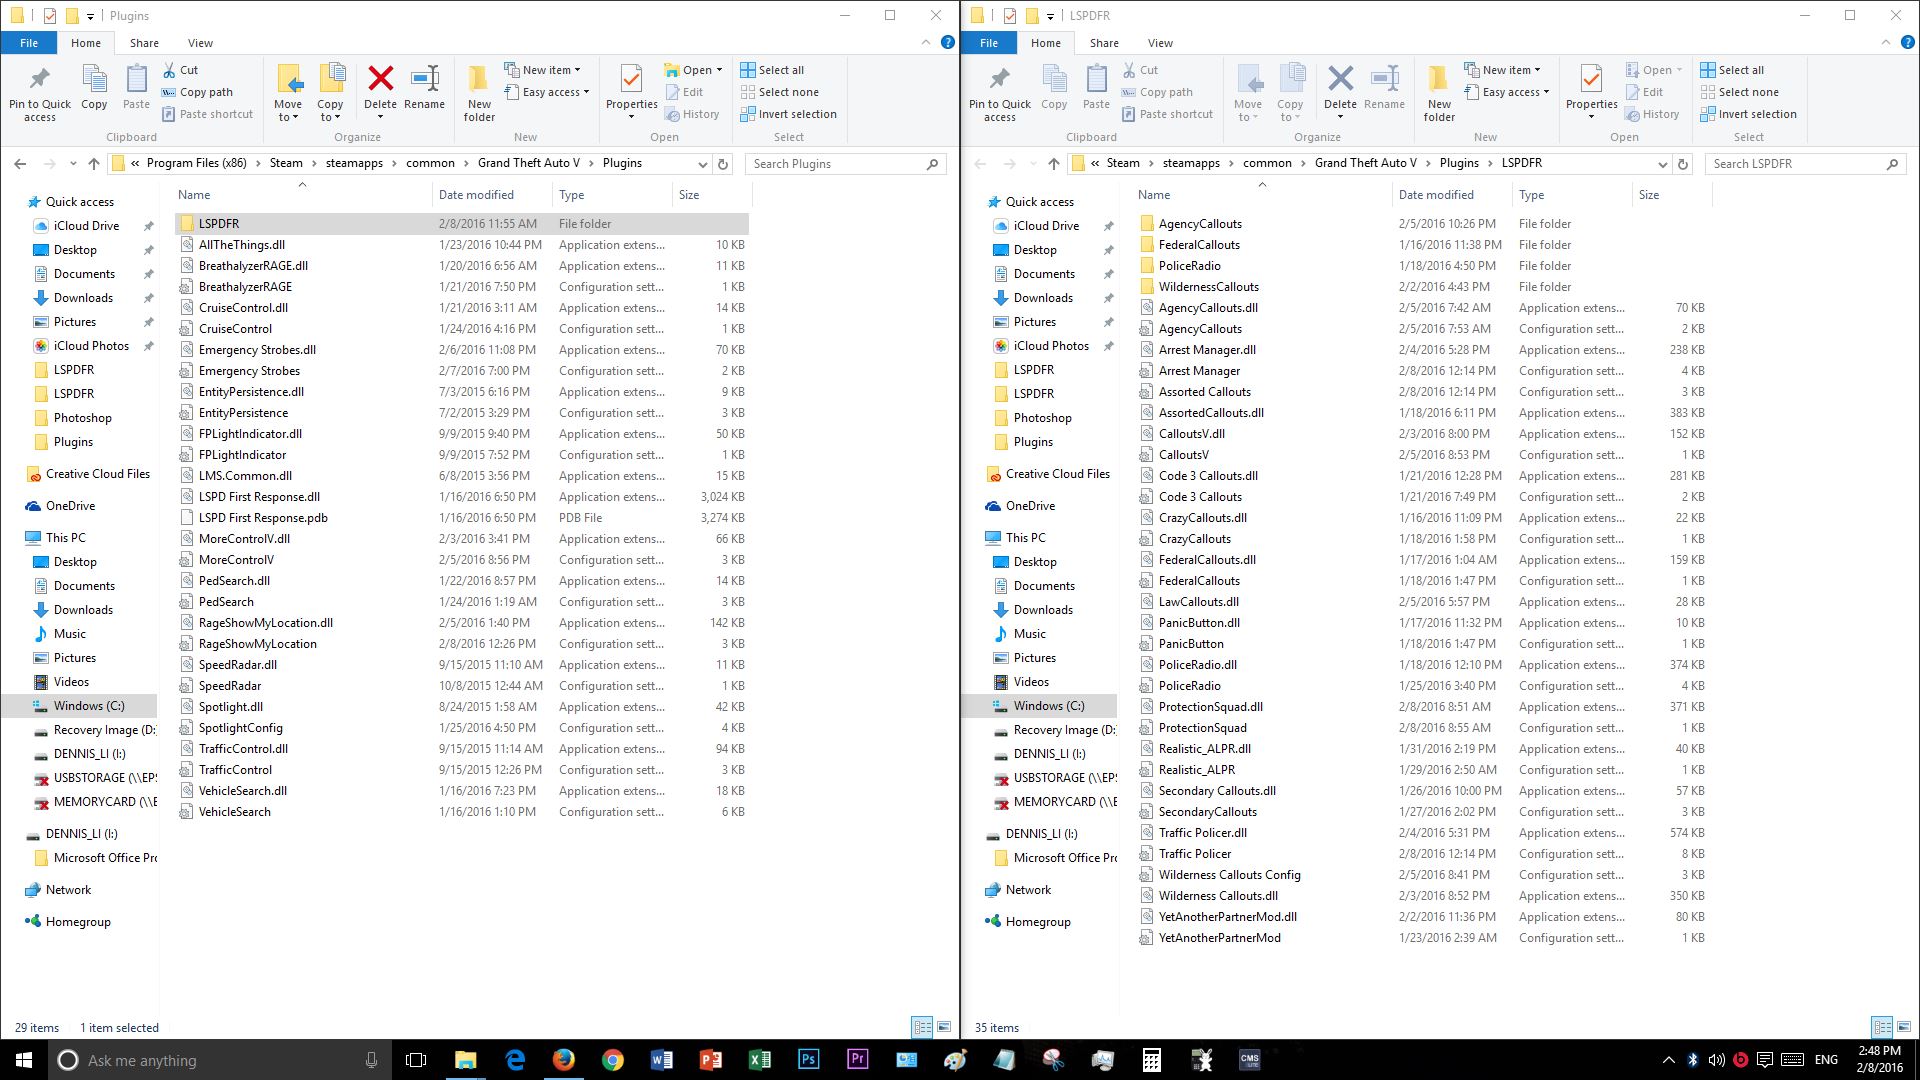The width and height of the screenshot is (1920, 1080).
Task: Switch LSPDFR window to details view toggle
Action: 1881,1027
